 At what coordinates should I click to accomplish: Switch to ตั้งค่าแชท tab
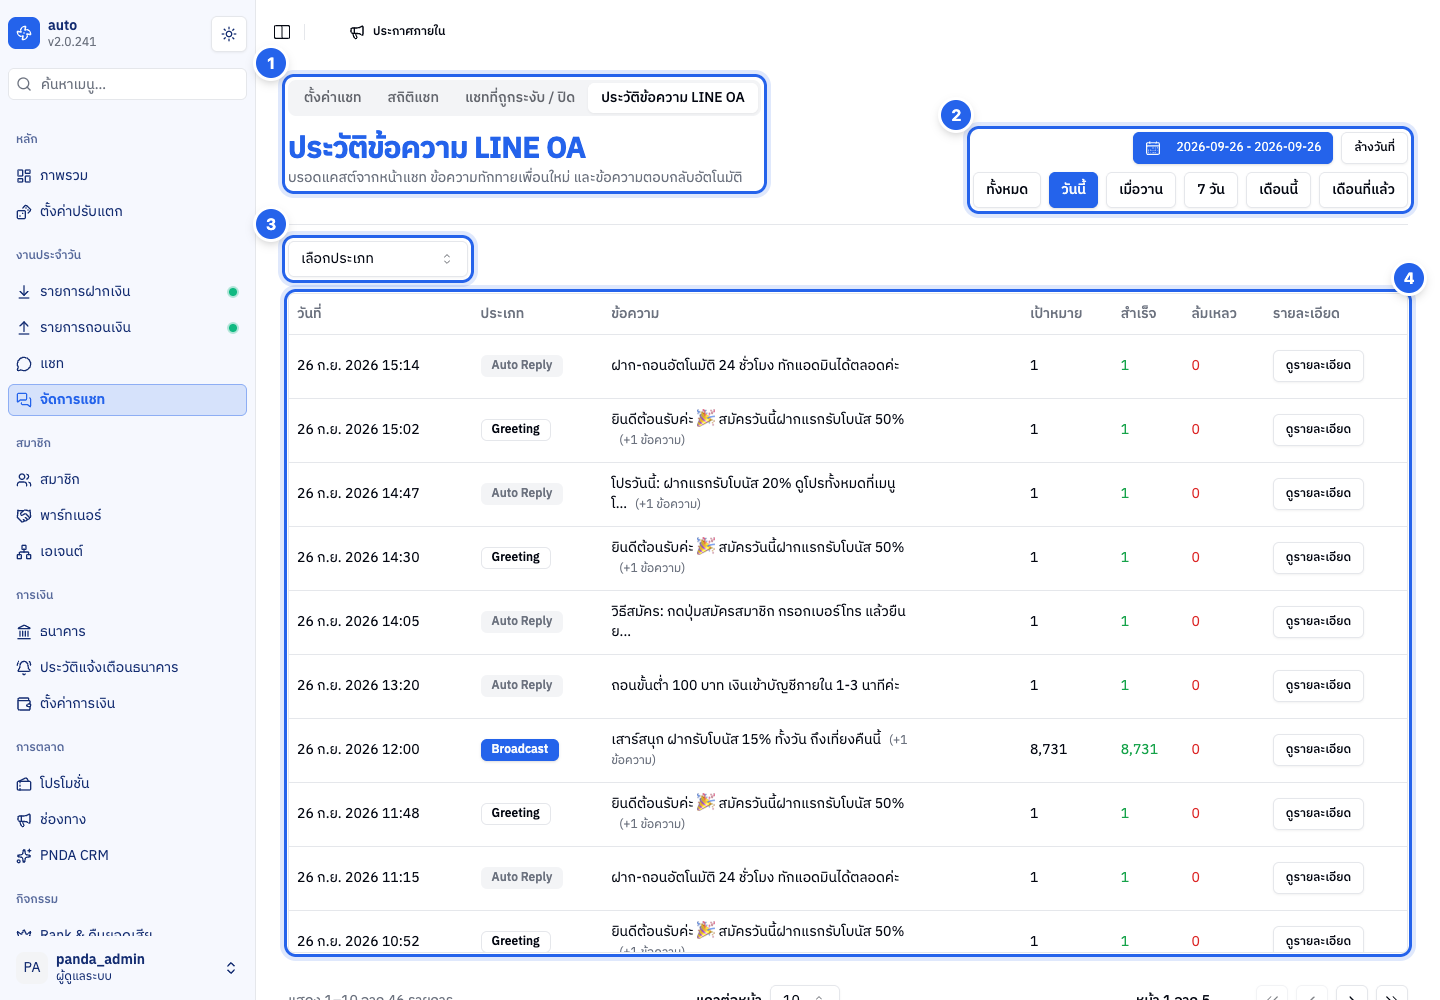point(333,97)
